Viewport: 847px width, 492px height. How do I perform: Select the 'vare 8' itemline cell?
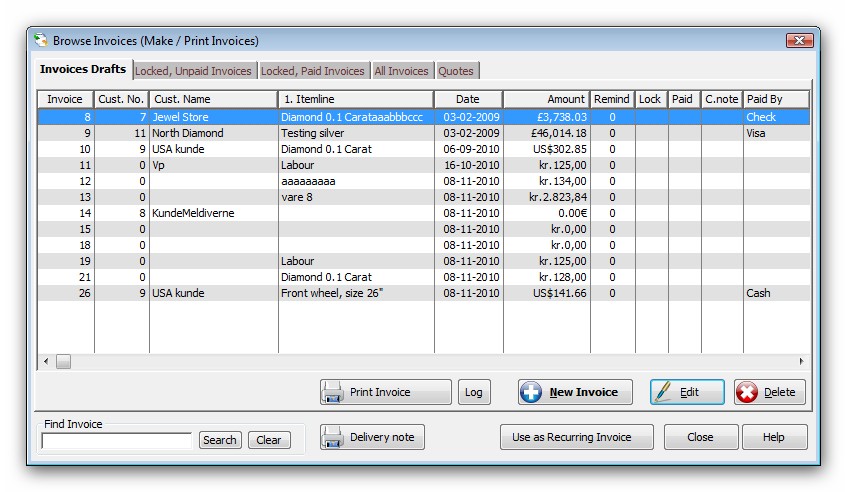[356, 197]
